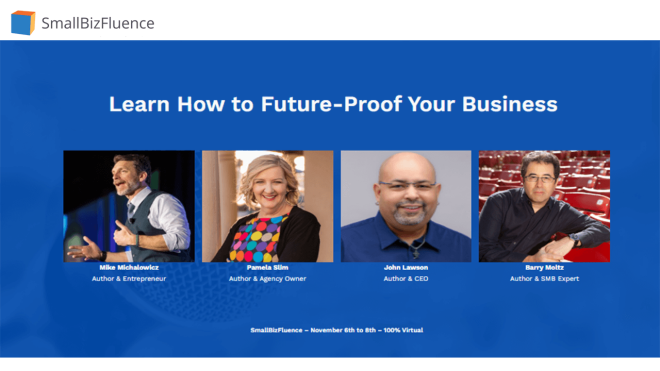Click the Mike Michalowicz name label
Image resolution: width=660 pixels, height=371 pixels.
coord(129,267)
